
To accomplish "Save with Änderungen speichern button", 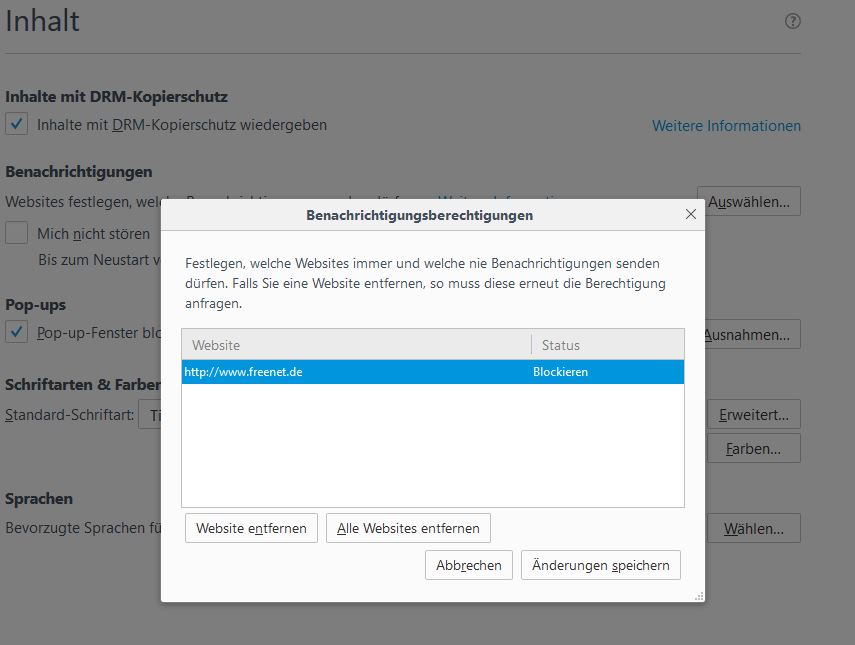I will [x=600, y=565].
